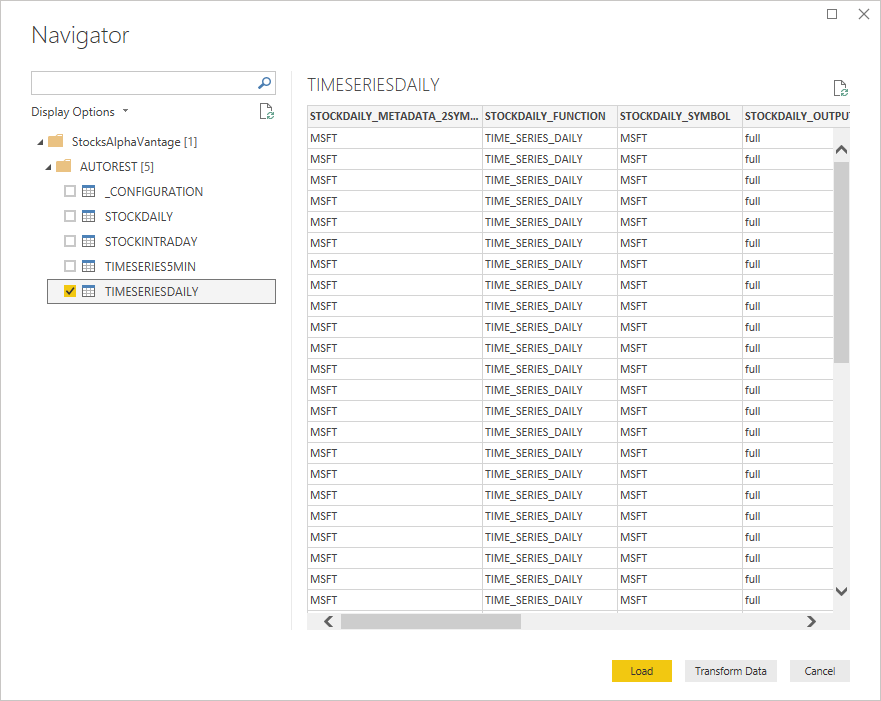Click the _CONFIGURATION table icon
881x701 pixels.
click(89, 191)
